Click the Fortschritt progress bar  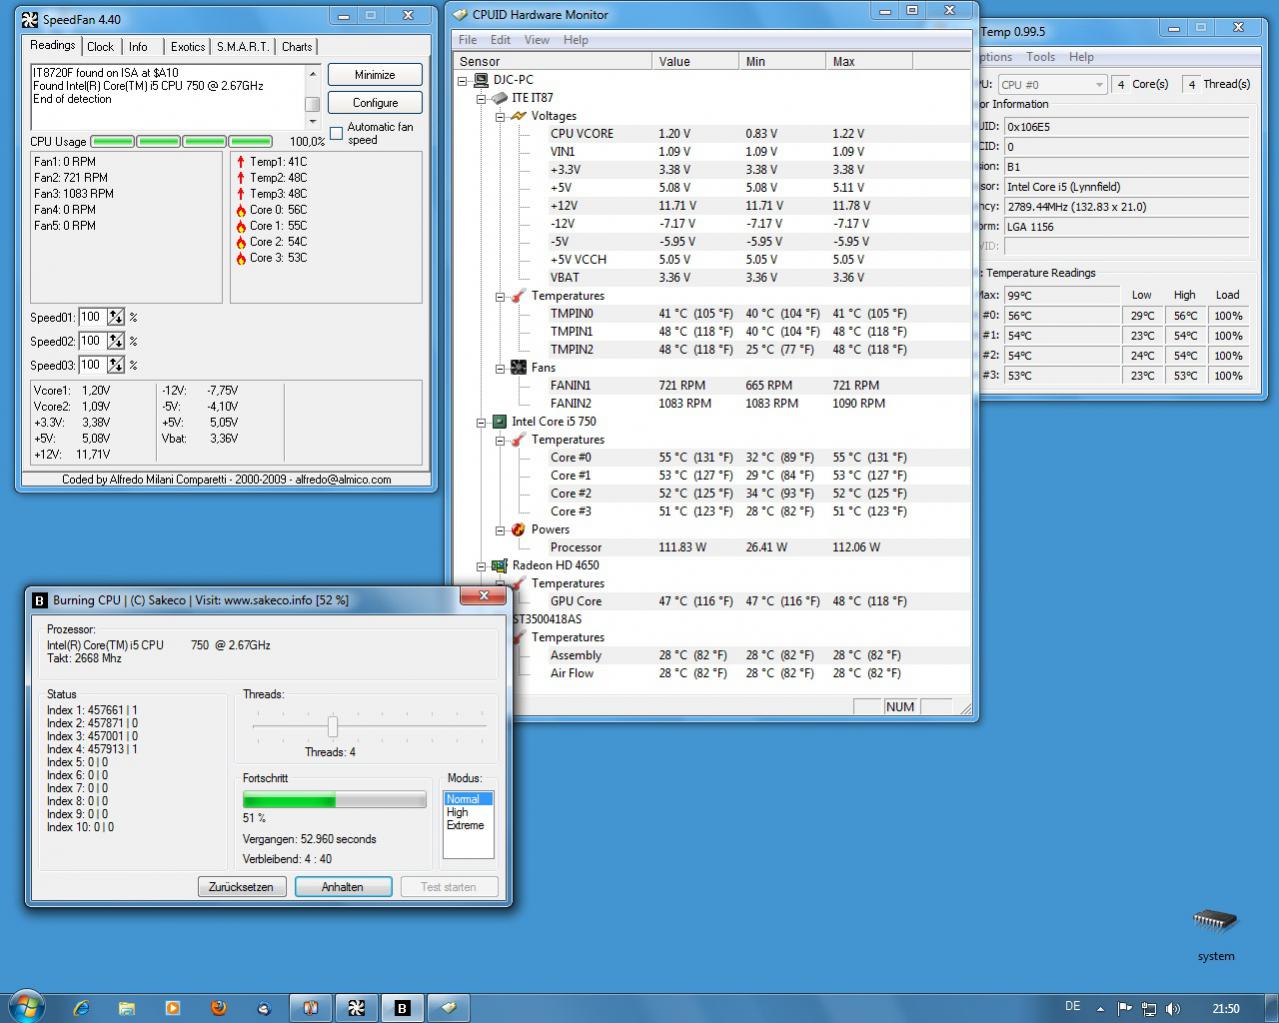pyautogui.click(x=335, y=800)
